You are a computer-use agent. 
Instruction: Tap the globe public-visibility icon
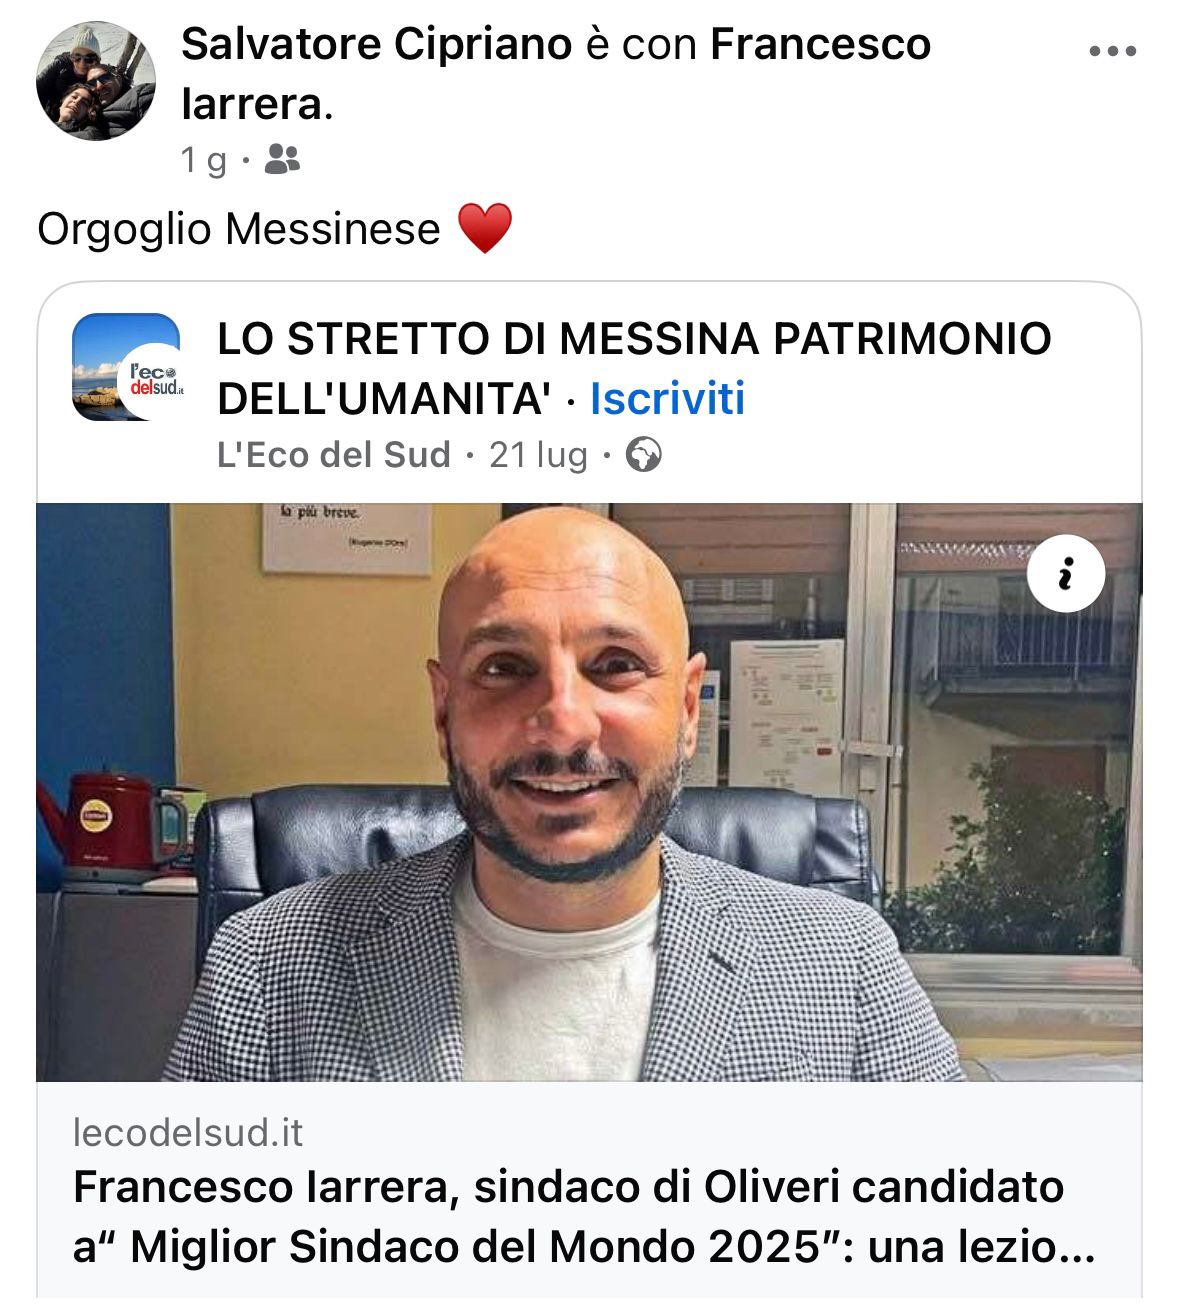[x=644, y=456]
